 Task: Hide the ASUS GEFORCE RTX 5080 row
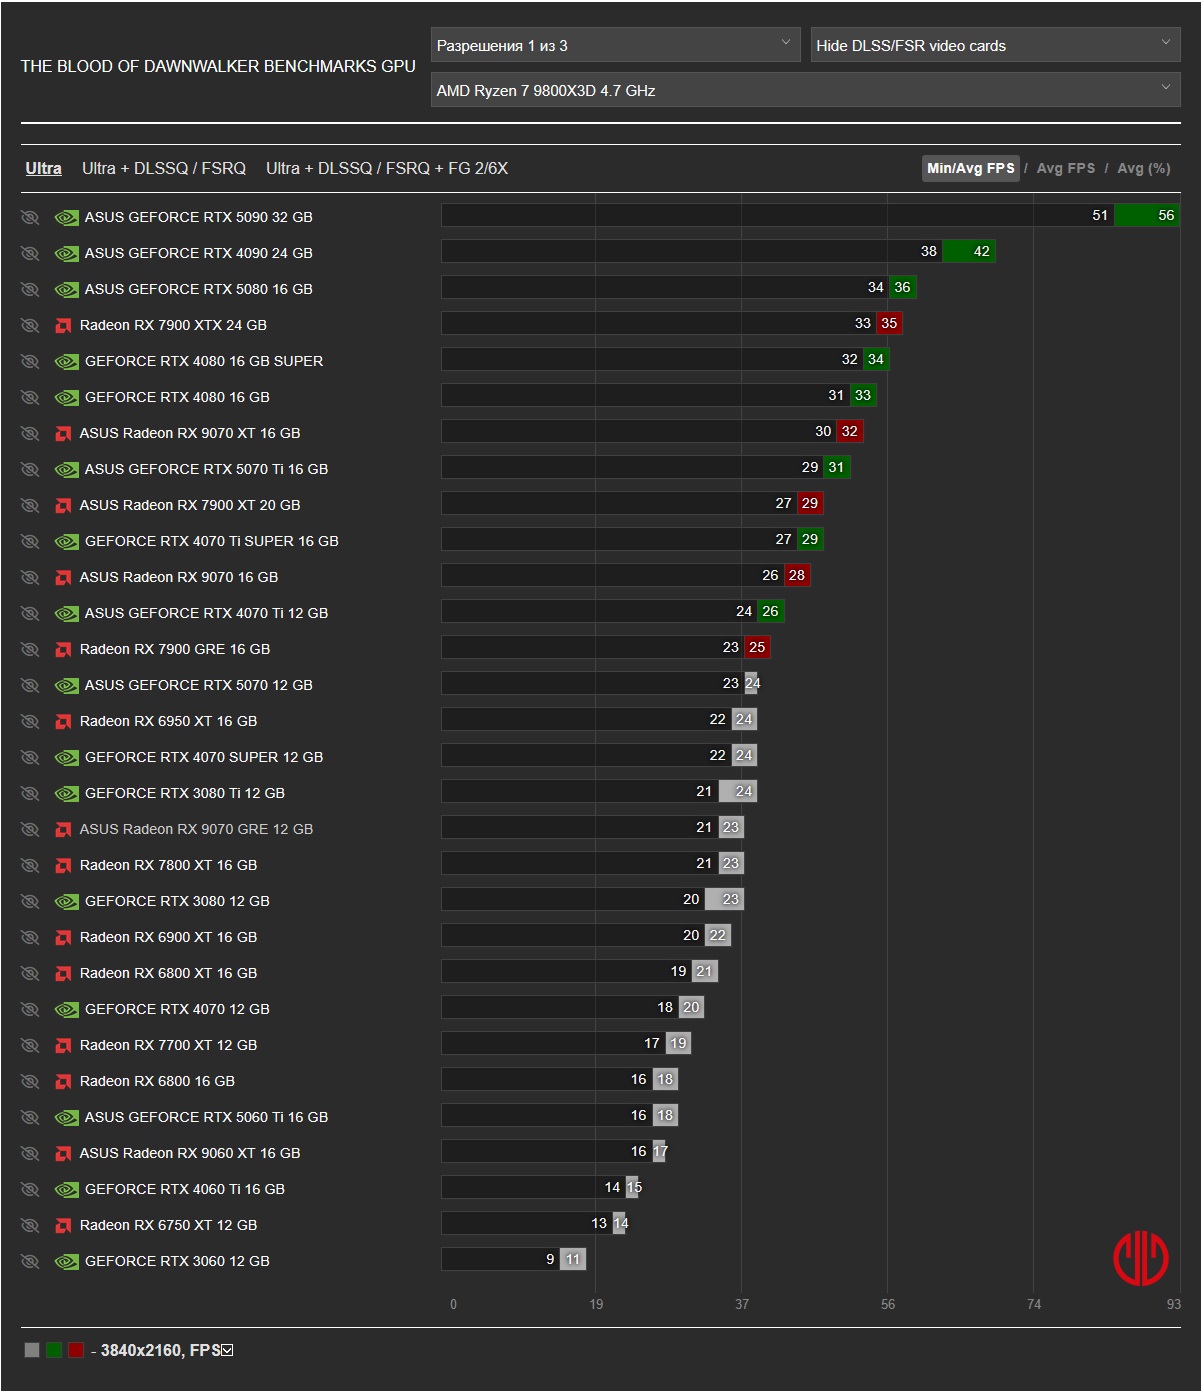tap(30, 289)
